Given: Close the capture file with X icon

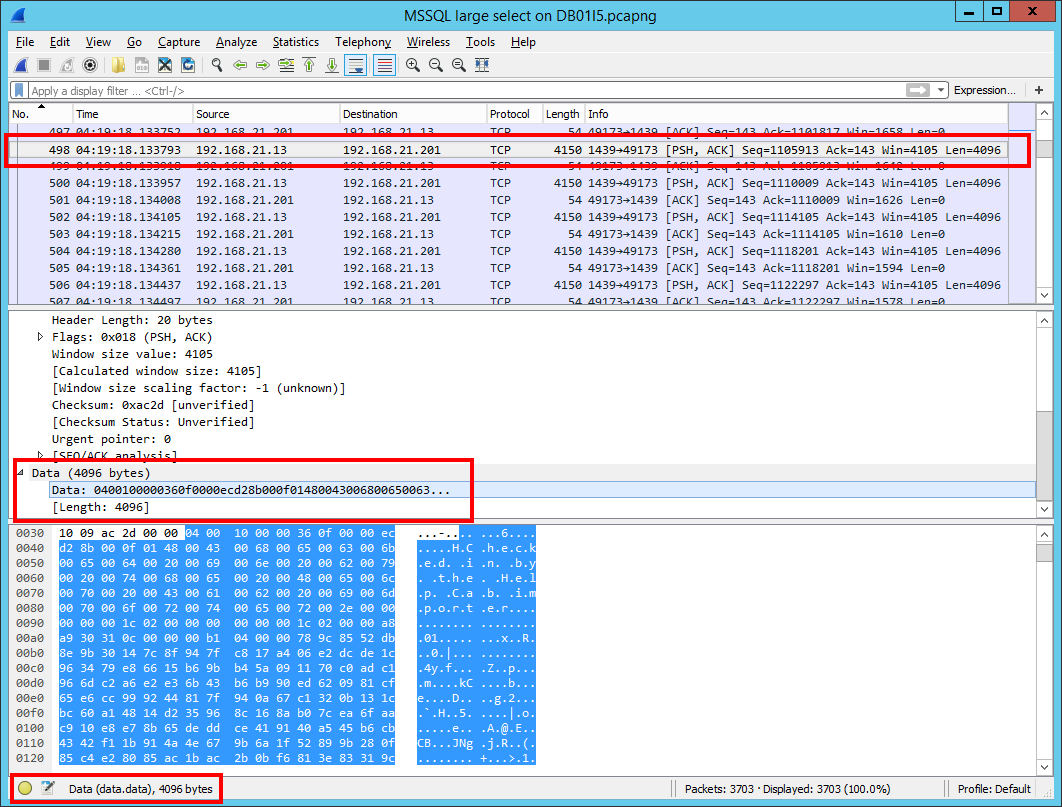Looking at the screenshot, I should tap(165, 65).
